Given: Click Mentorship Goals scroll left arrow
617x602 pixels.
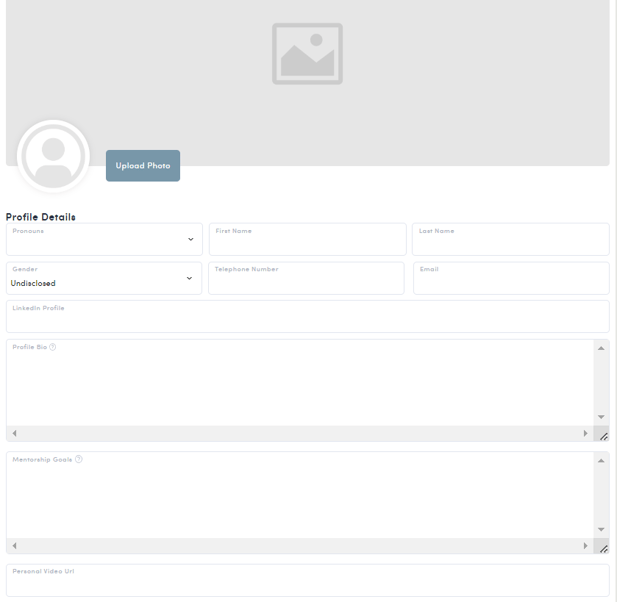Looking at the screenshot, I should [x=15, y=546].
